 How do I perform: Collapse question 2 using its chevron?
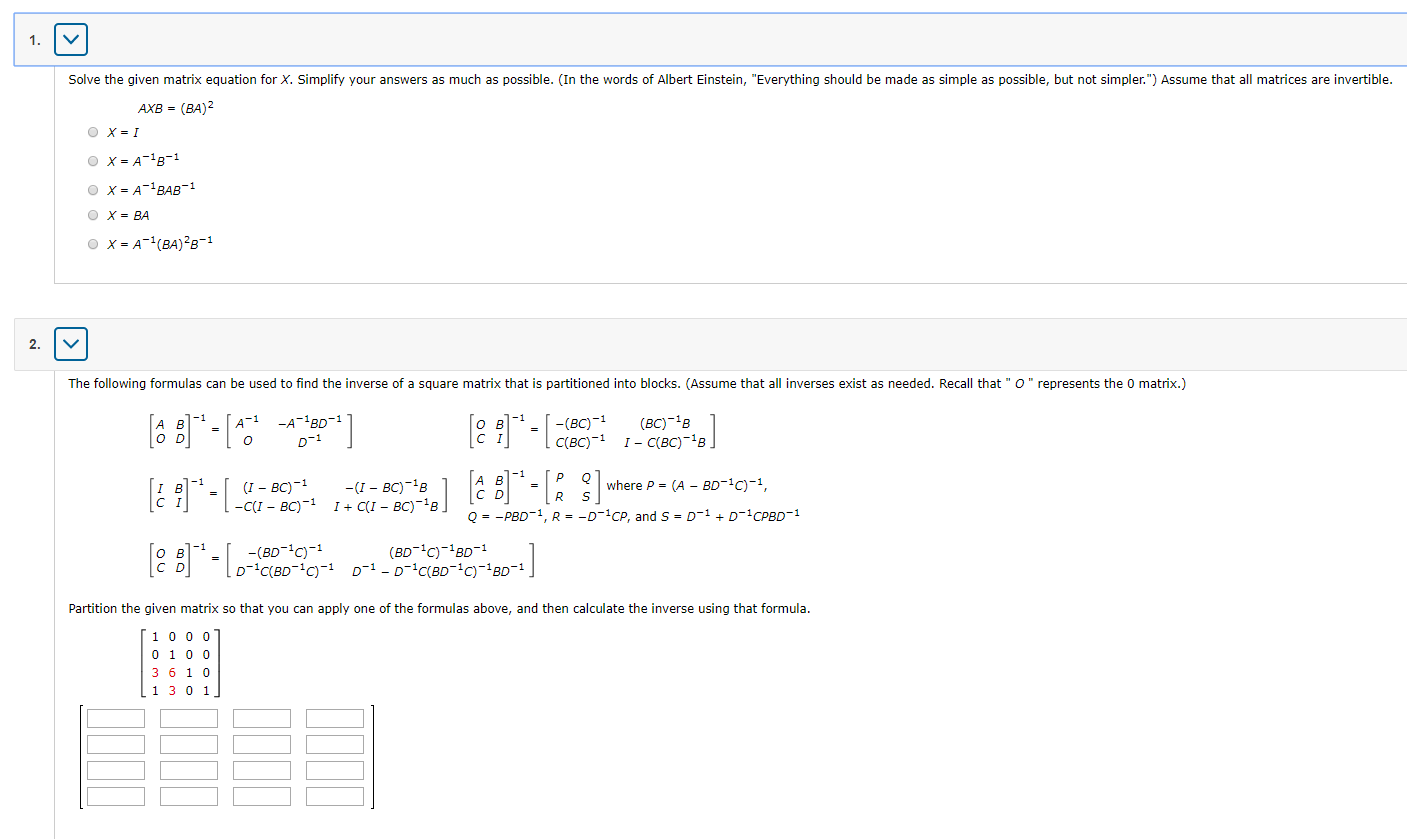coord(69,343)
